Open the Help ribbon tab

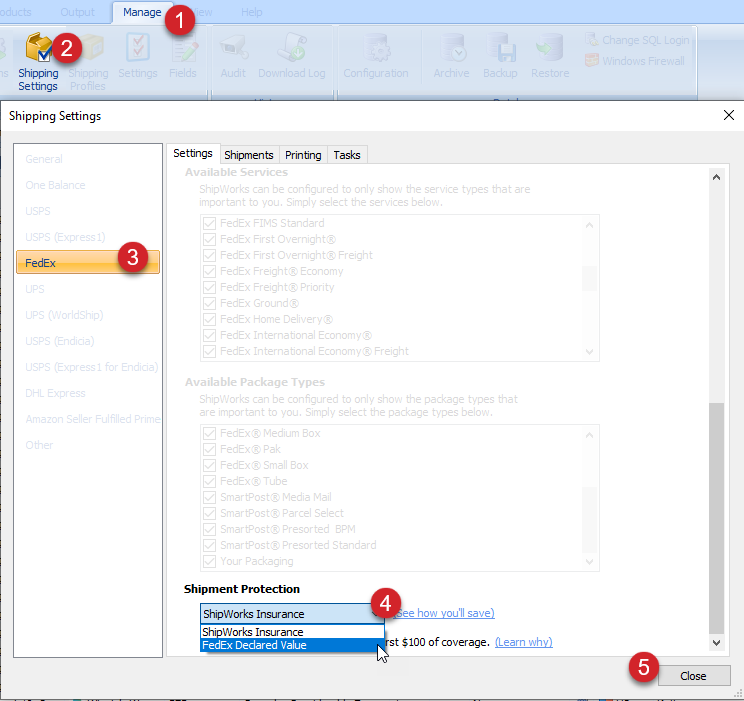(x=251, y=12)
